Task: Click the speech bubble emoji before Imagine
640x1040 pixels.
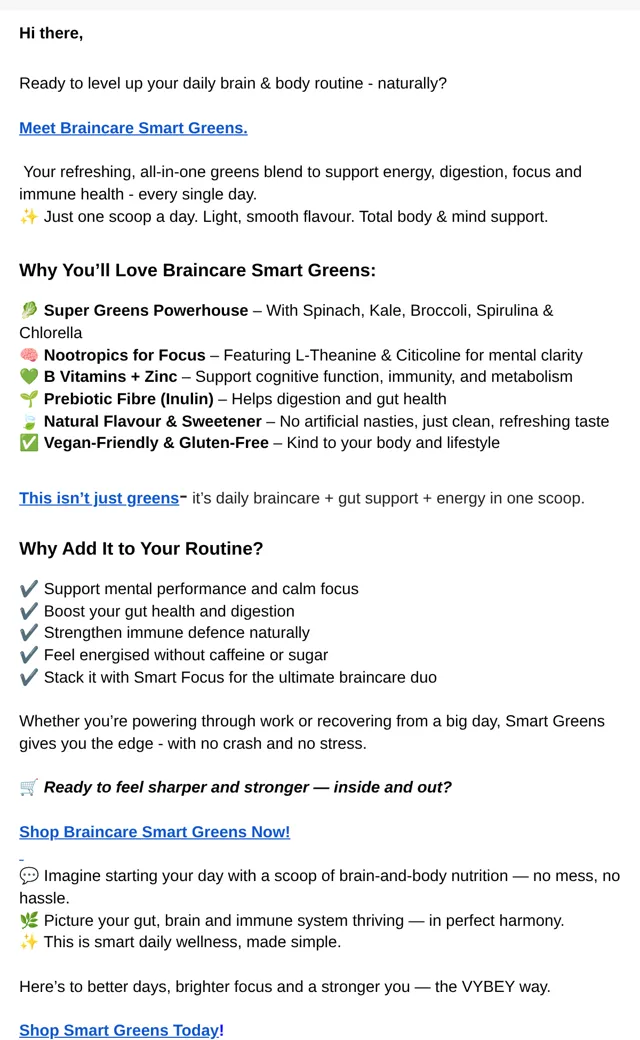Action: [29, 876]
